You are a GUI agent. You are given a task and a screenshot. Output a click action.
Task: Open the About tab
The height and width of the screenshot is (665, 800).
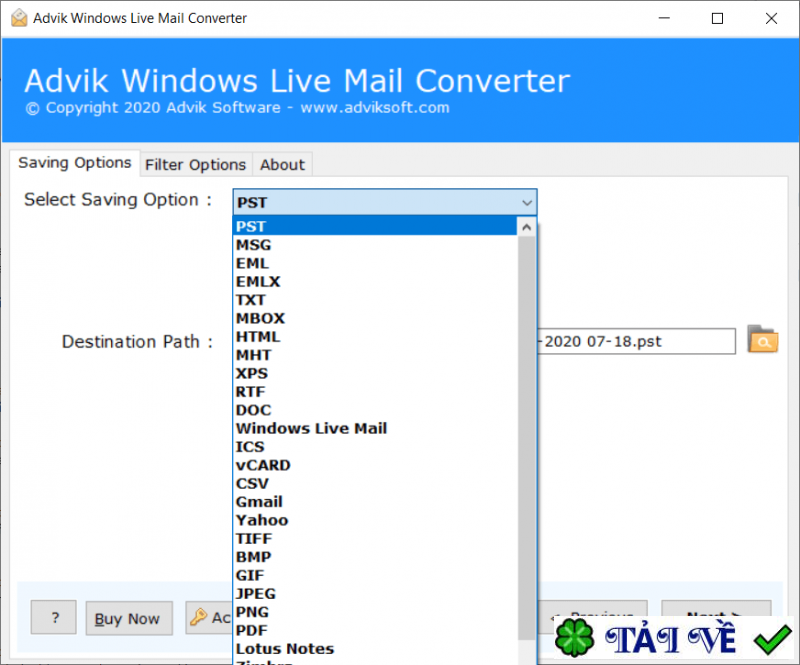coord(282,165)
